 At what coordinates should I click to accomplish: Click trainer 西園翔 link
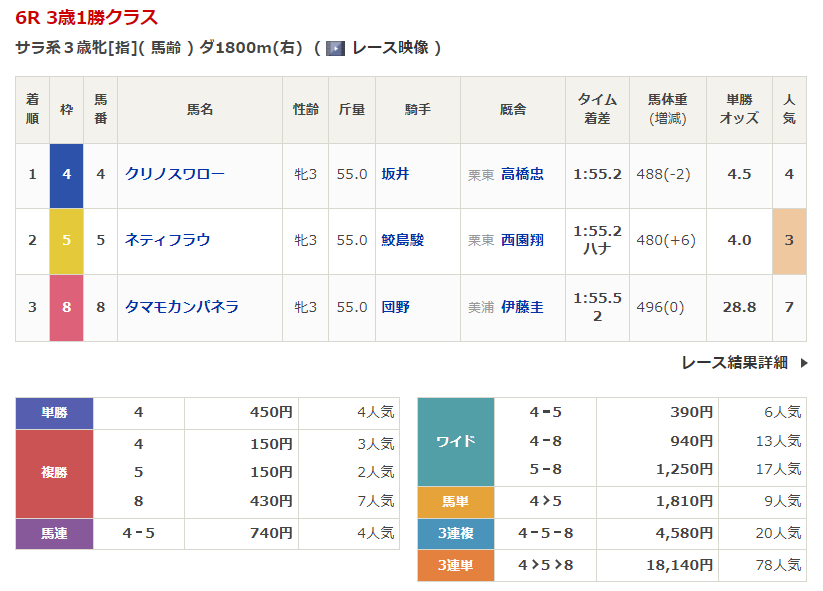pyautogui.click(x=522, y=240)
